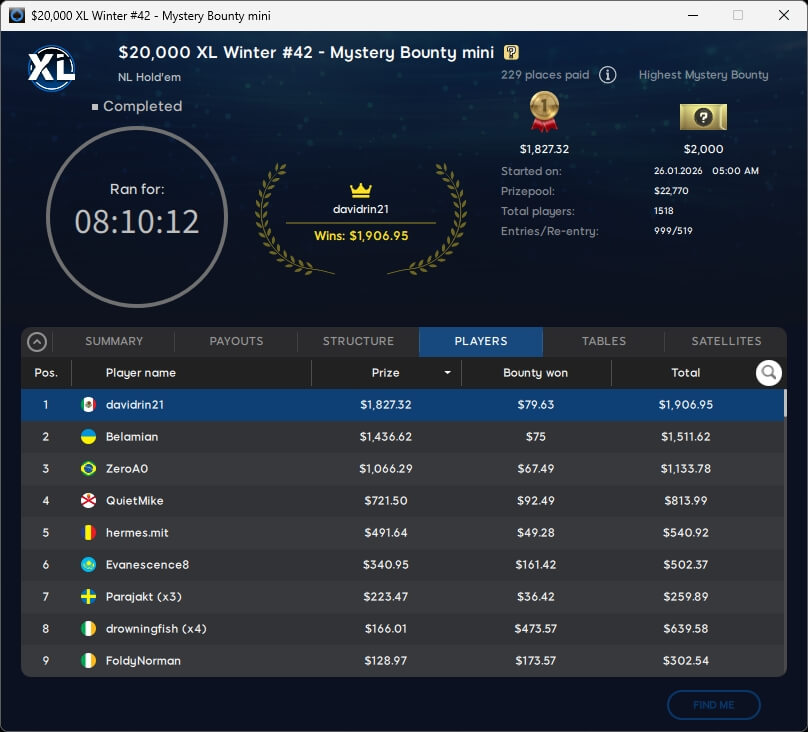This screenshot has height=732, width=808.
Task: Open the Prize column sort dropdown arrow
Action: [447, 373]
